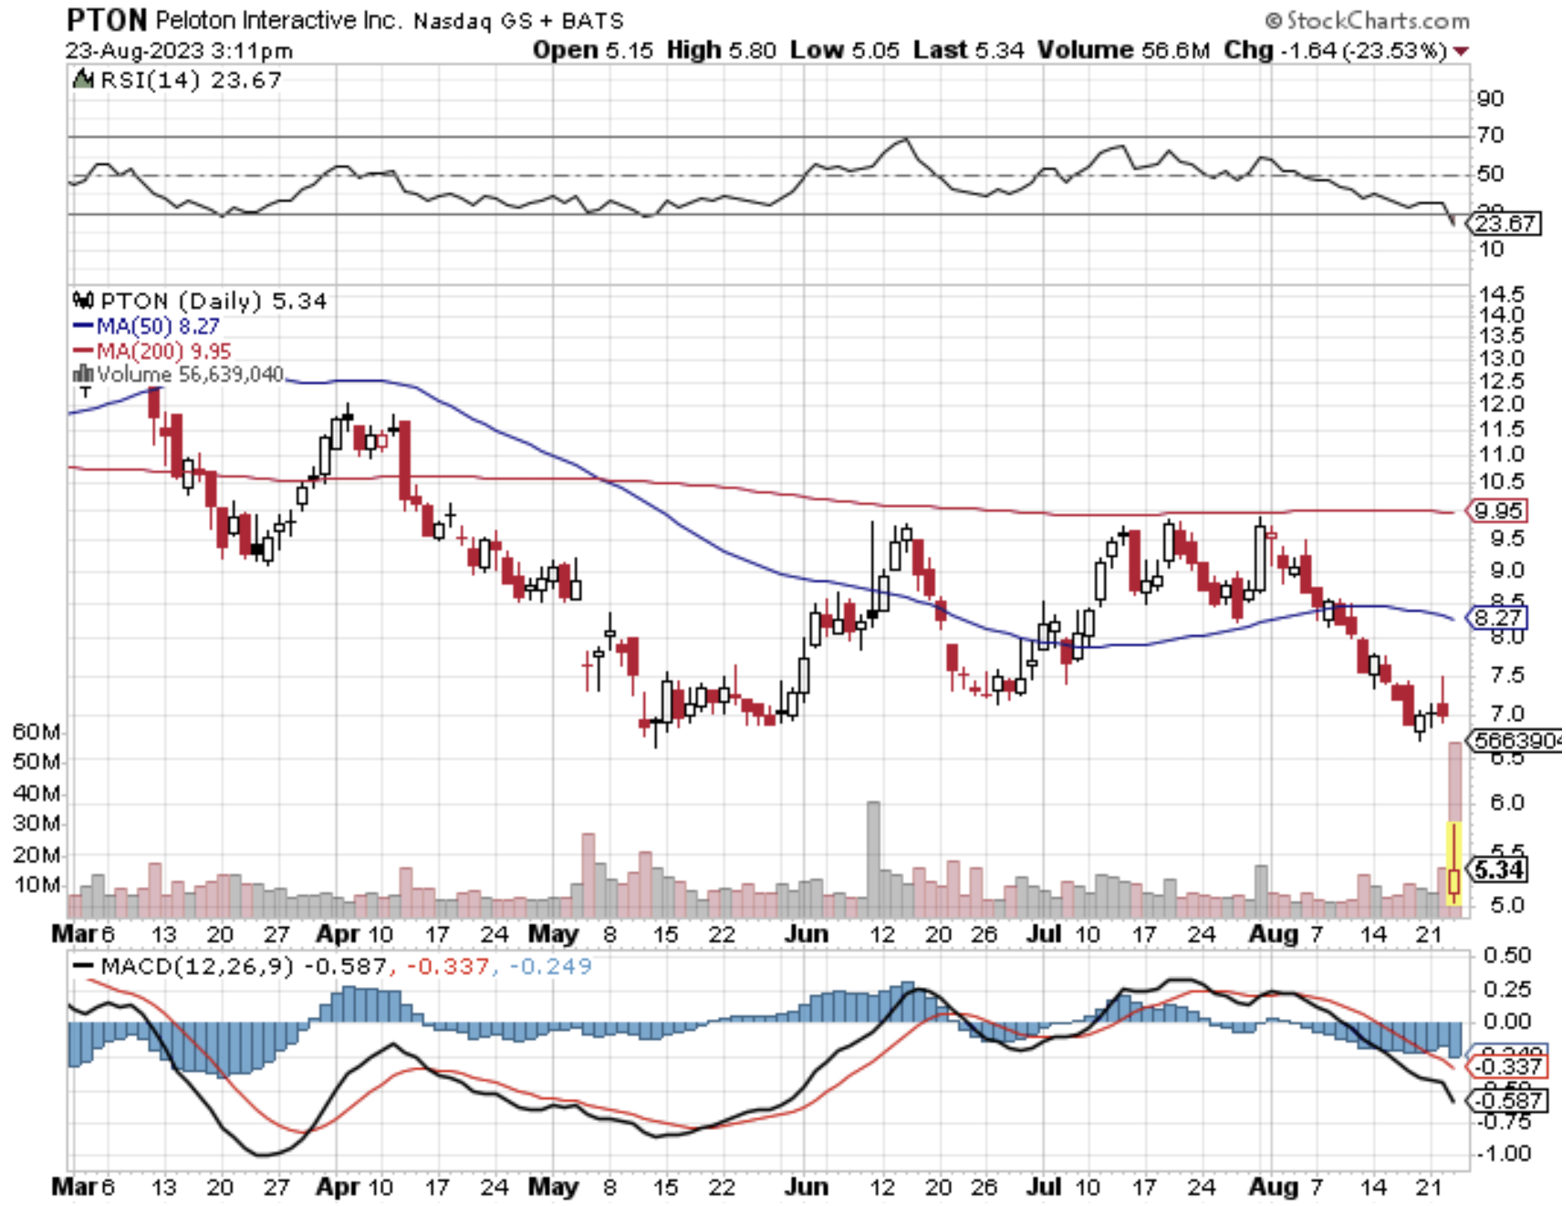Screen dimensions: 1566x1206
Task: Click the blue MA(50) legend line
Action: click(82, 326)
